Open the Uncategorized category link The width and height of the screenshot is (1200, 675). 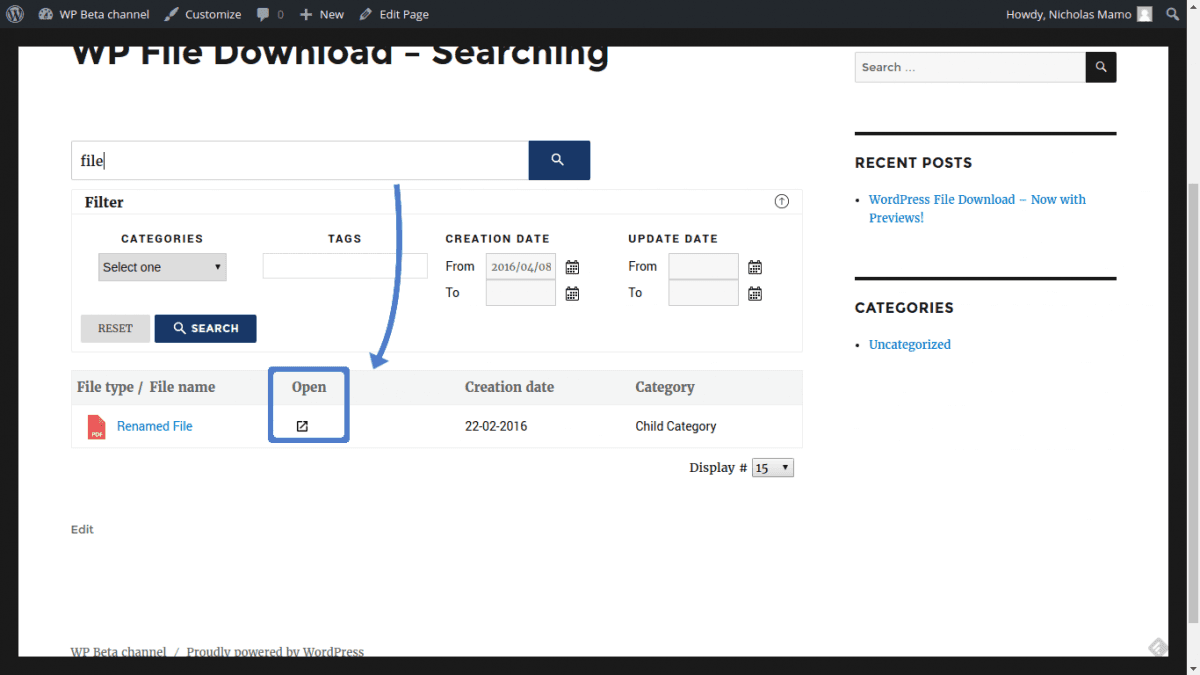pos(909,344)
